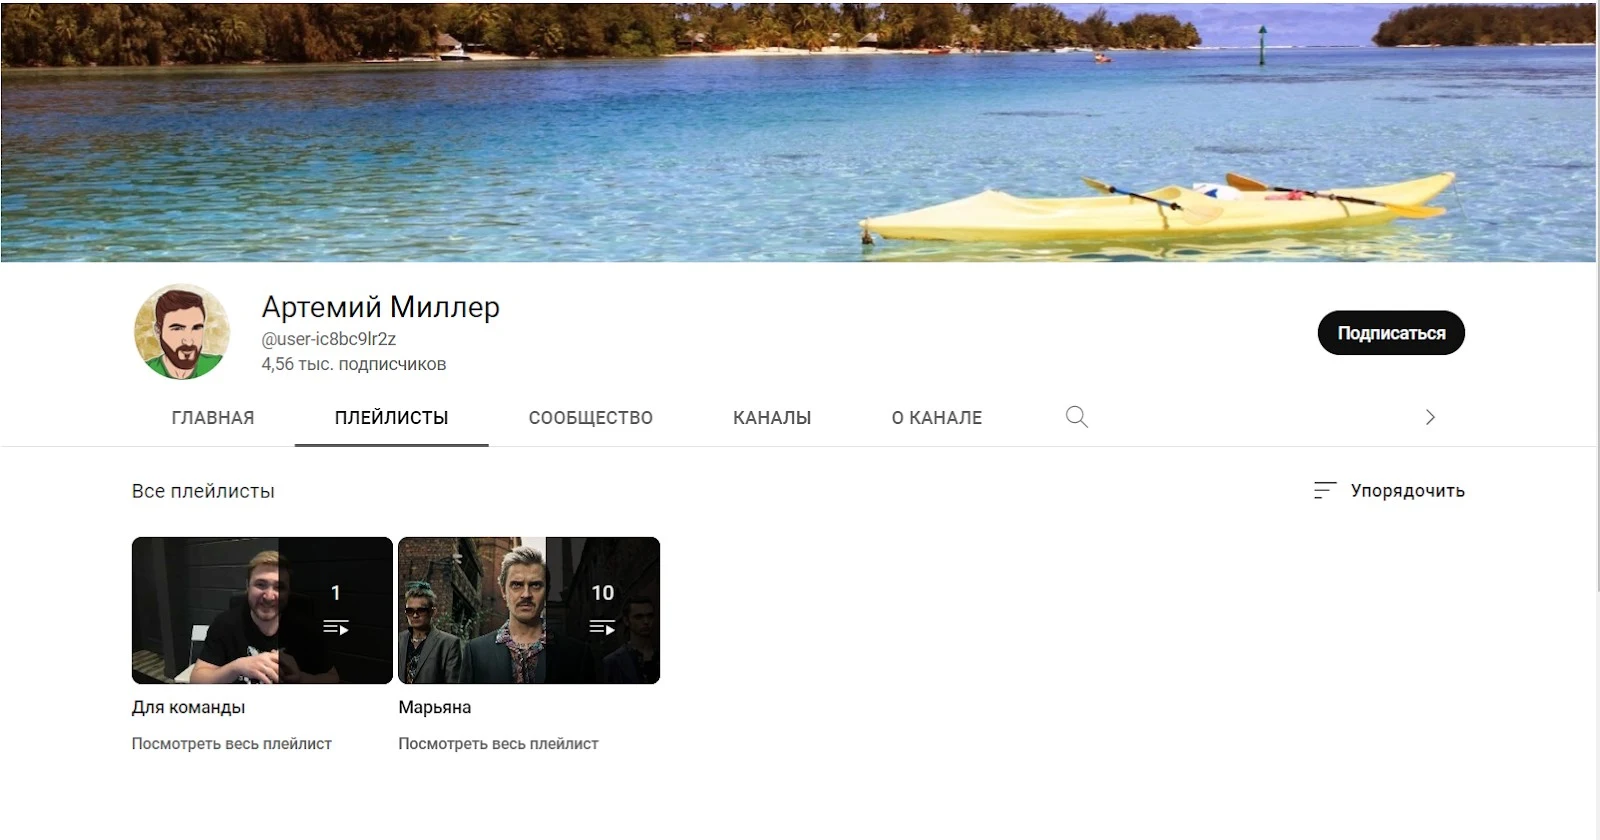Screen dimensions: 1600x840
Task: Click the playlist queue icon on Для команды
Action: pos(335,628)
